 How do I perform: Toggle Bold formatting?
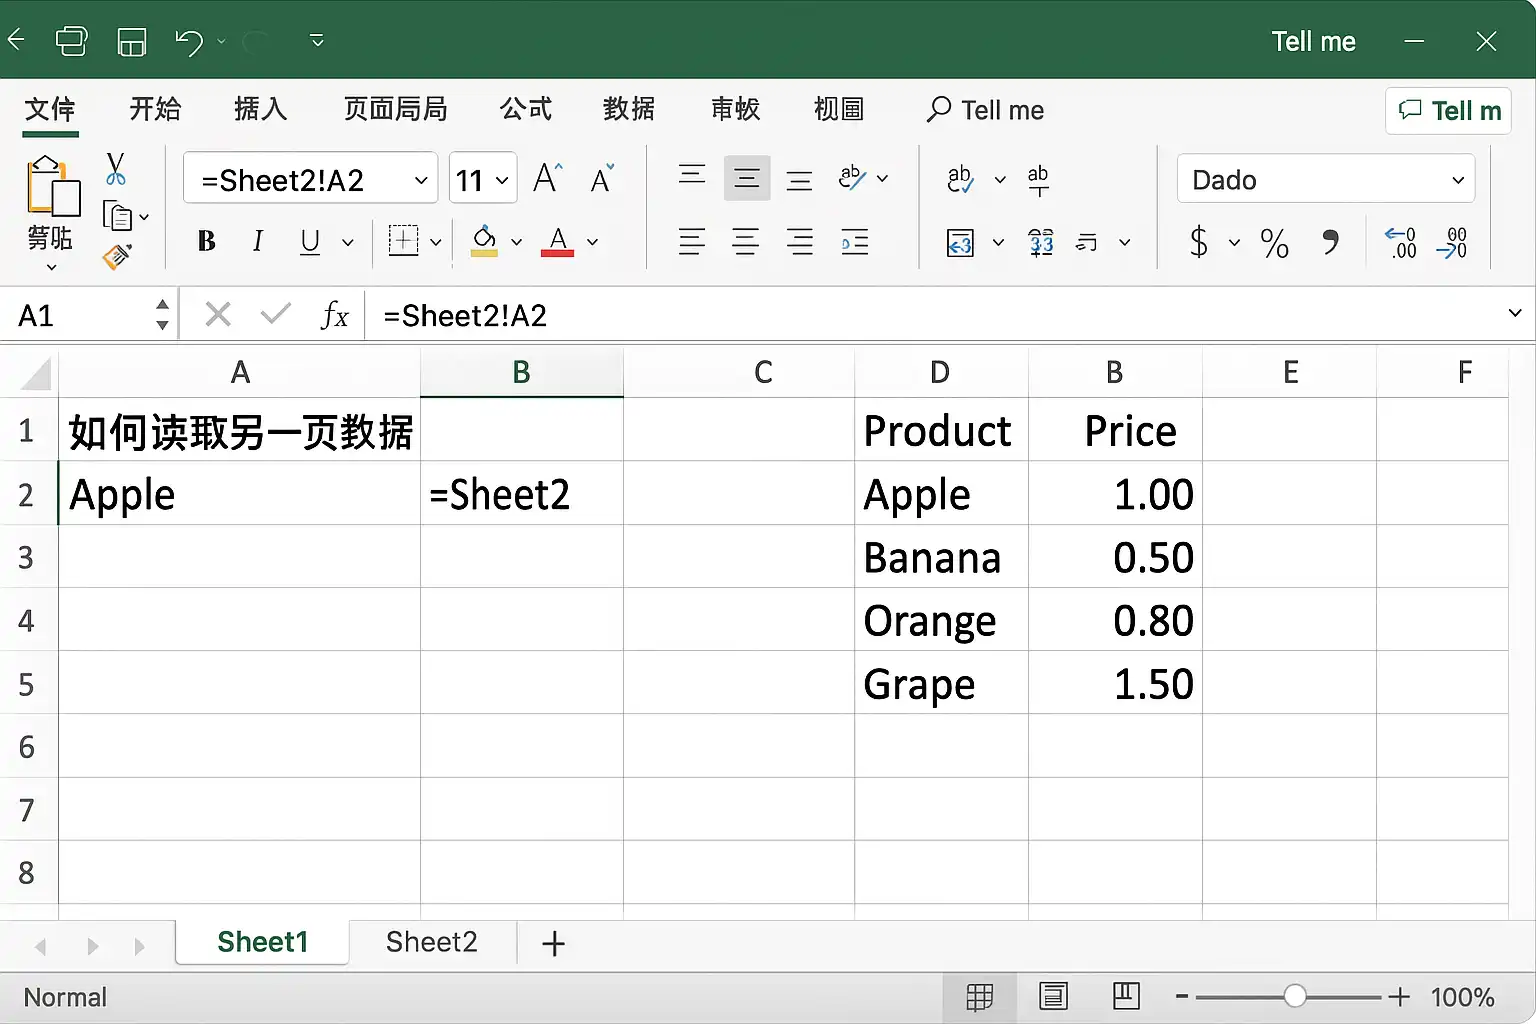click(207, 241)
